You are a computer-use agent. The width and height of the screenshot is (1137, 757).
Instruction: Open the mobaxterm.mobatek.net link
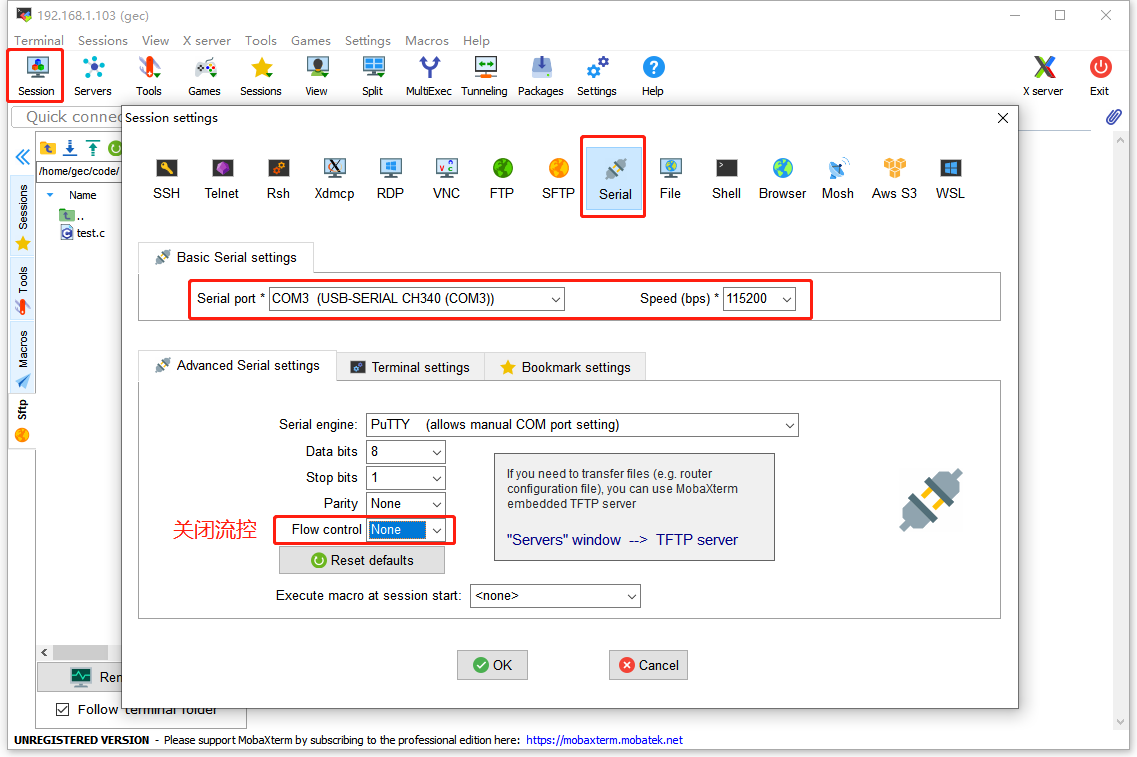(x=604, y=740)
